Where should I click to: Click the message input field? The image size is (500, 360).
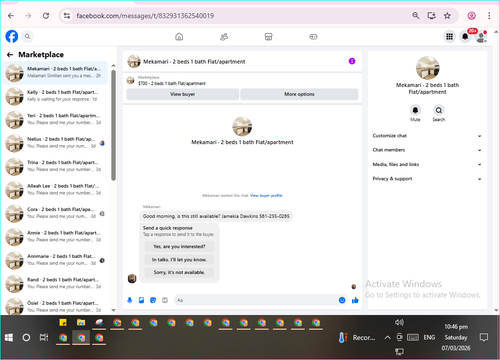click(261, 300)
